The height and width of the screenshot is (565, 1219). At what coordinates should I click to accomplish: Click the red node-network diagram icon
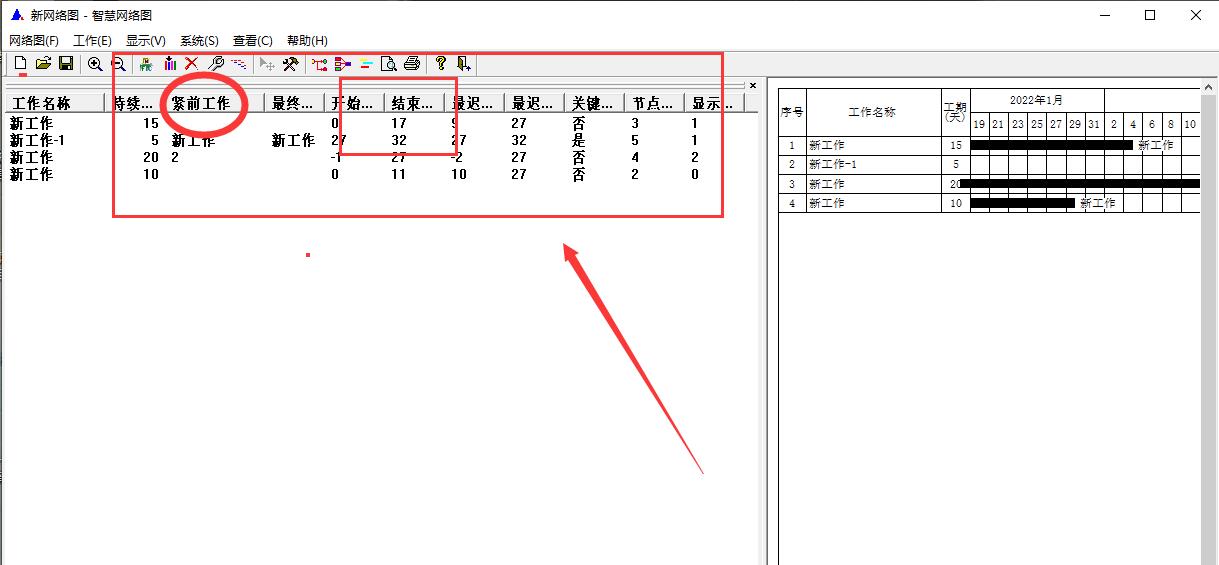coord(320,64)
